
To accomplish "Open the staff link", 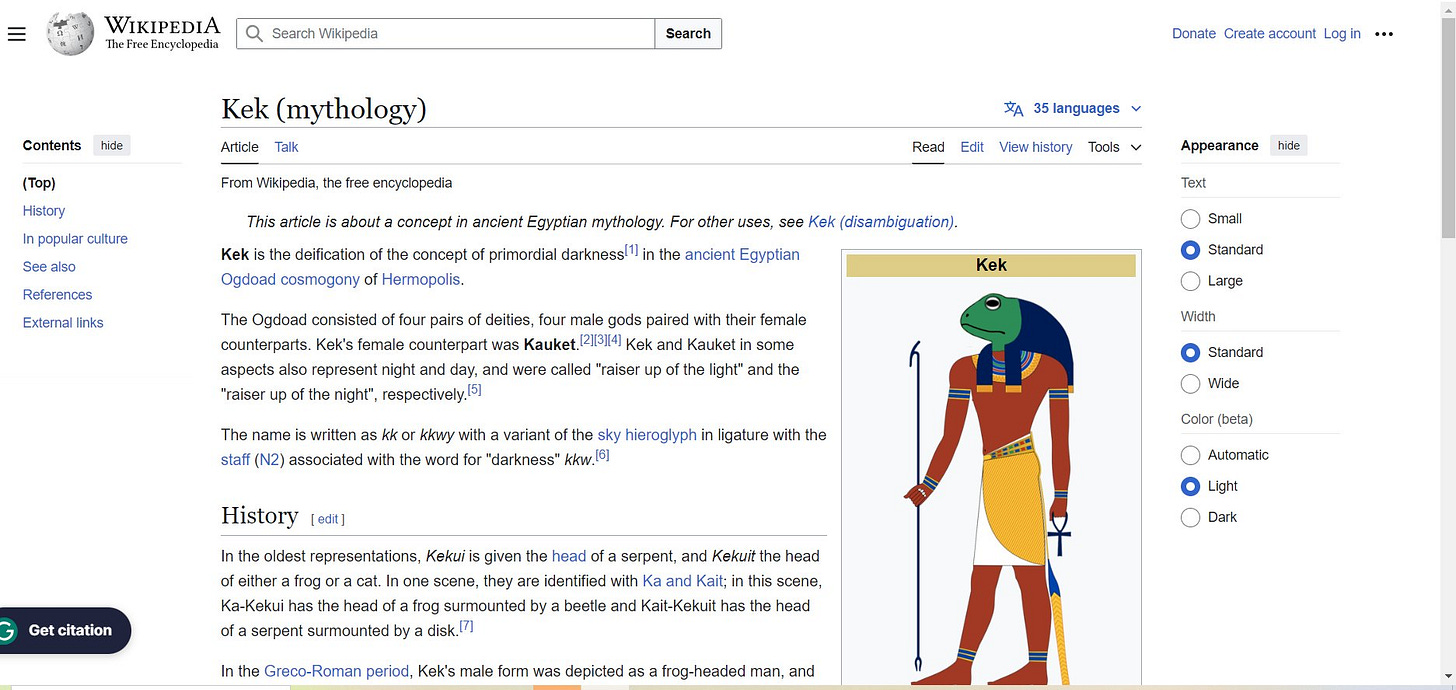I will [235, 460].
